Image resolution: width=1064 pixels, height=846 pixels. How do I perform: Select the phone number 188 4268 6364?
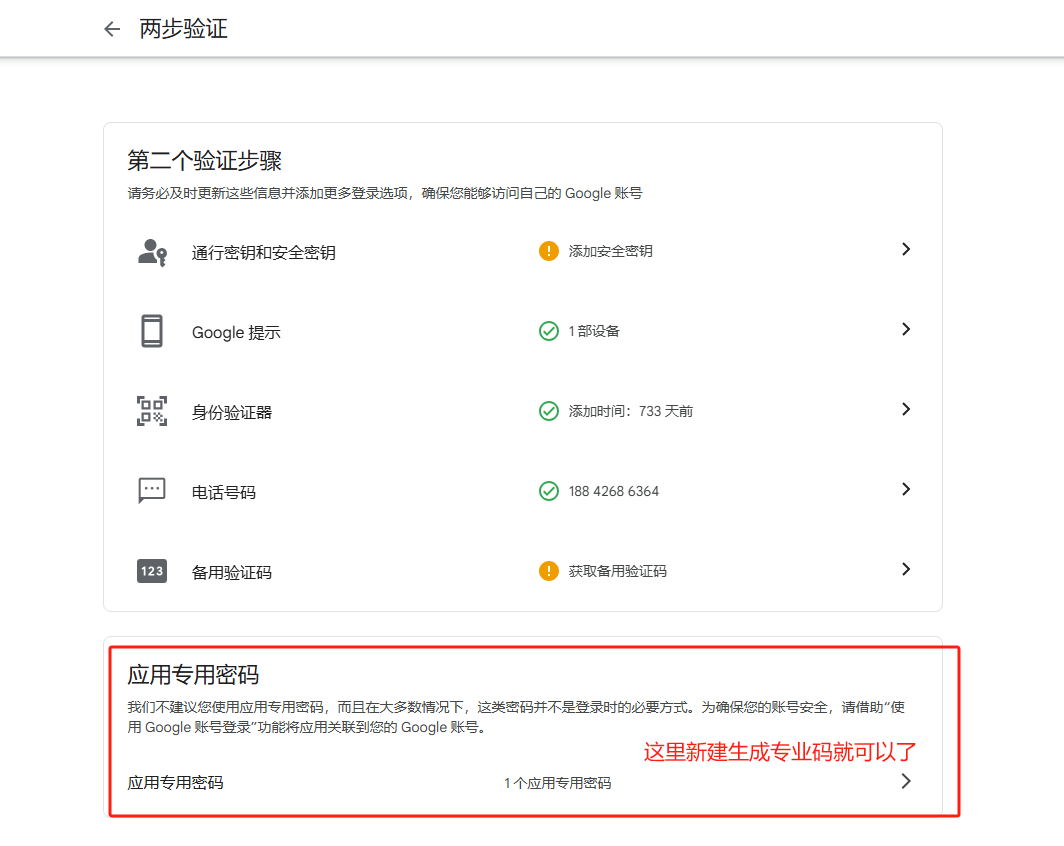point(615,490)
